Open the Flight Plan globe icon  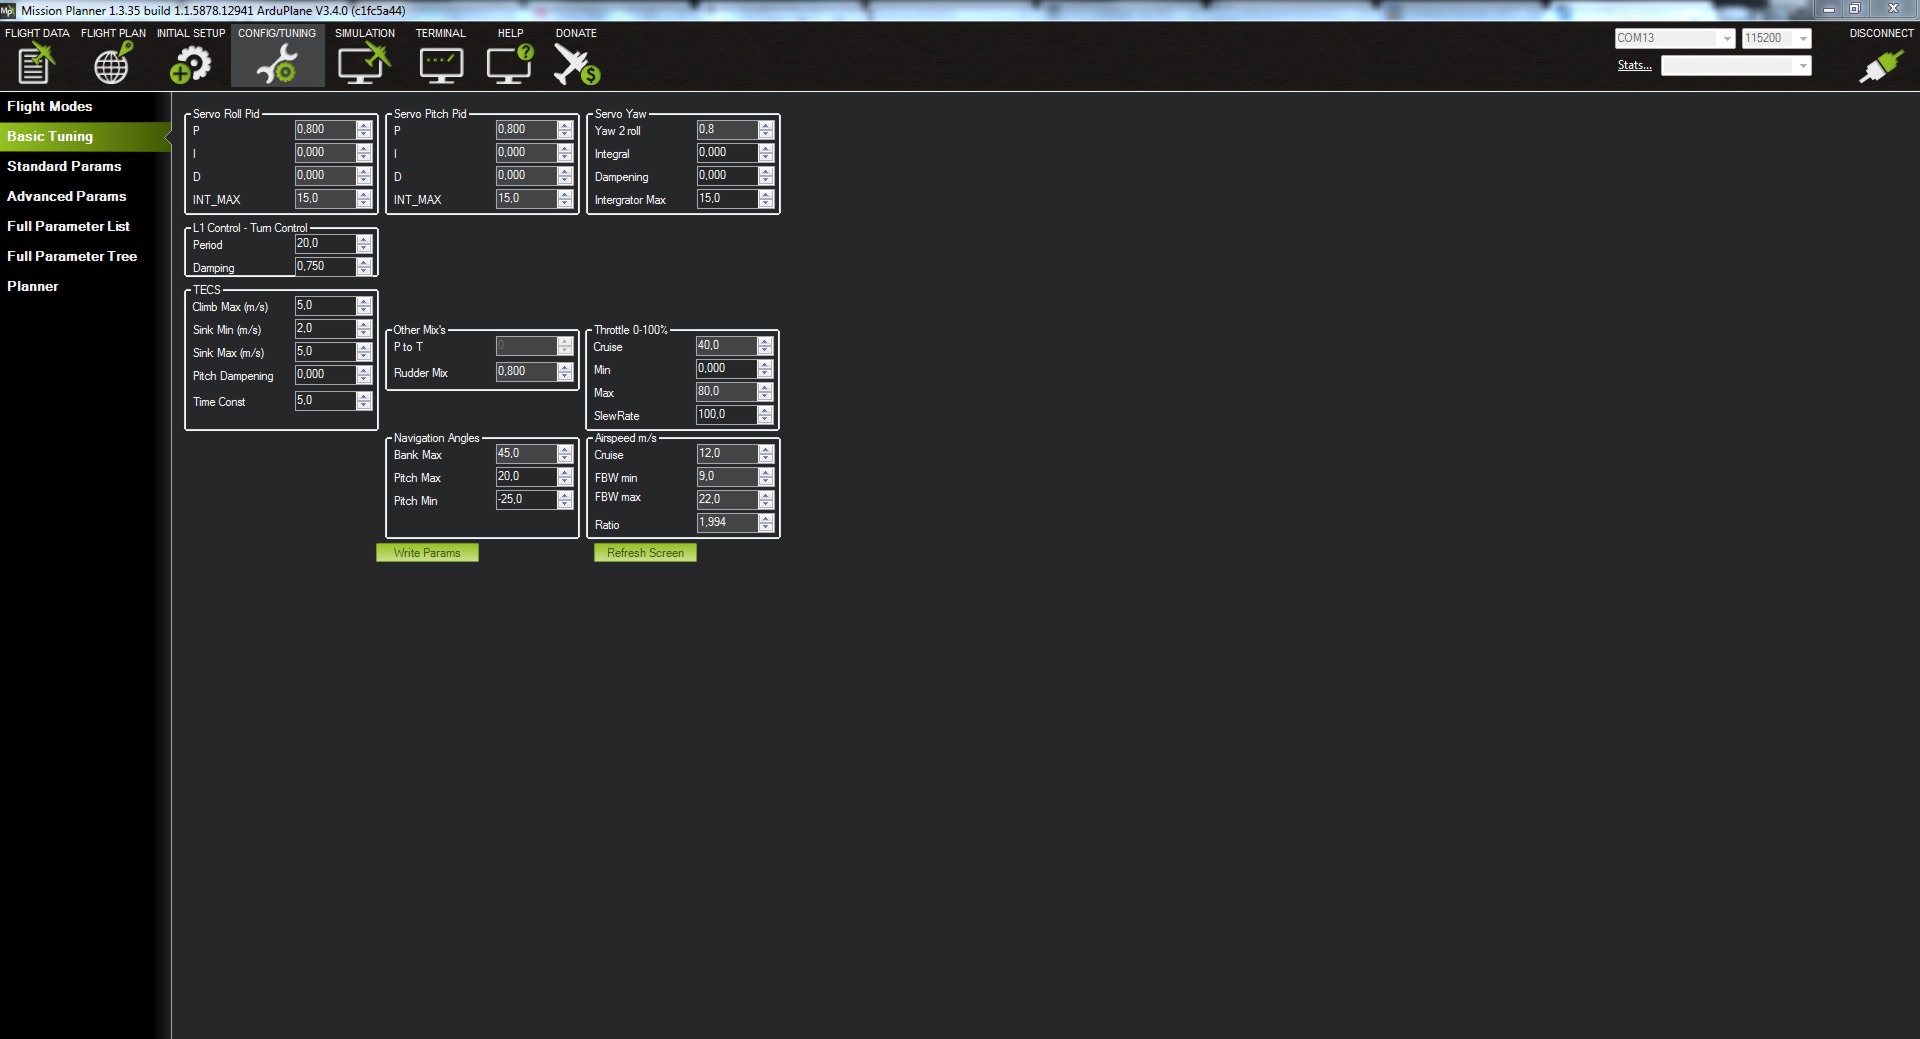pyautogui.click(x=112, y=64)
